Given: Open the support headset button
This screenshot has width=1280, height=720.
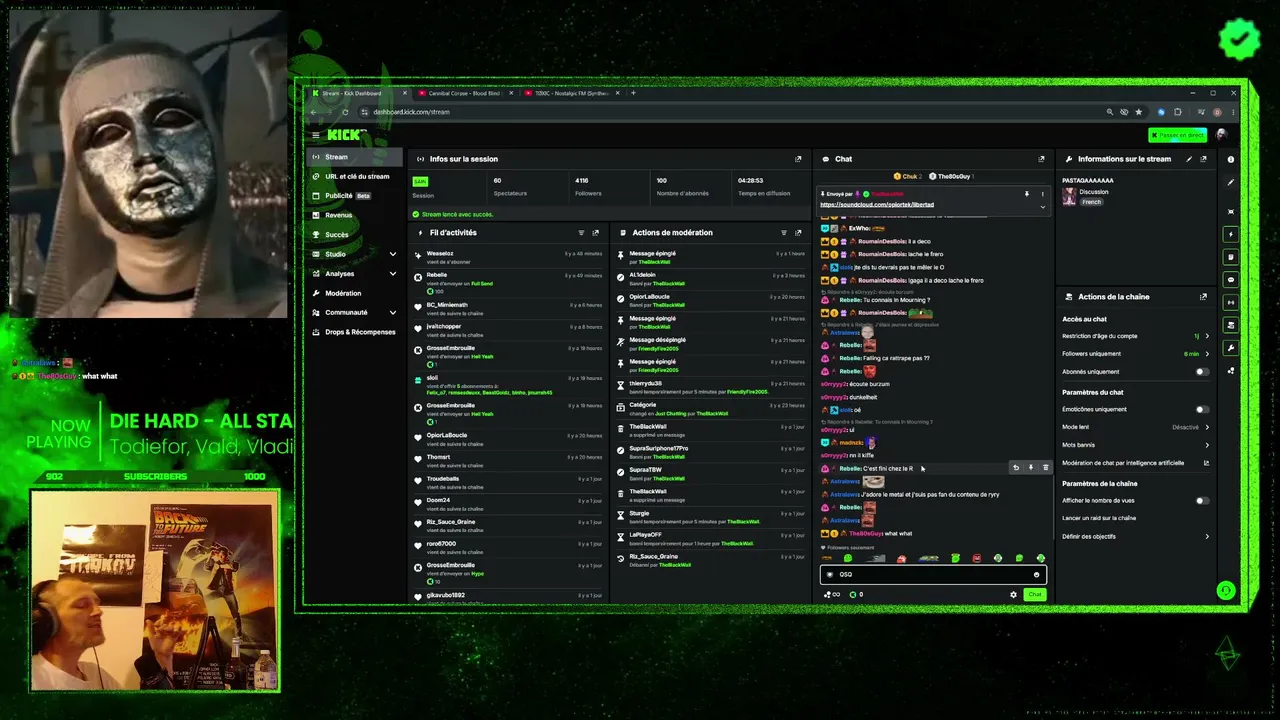Looking at the screenshot, I should coord(1226,591).
